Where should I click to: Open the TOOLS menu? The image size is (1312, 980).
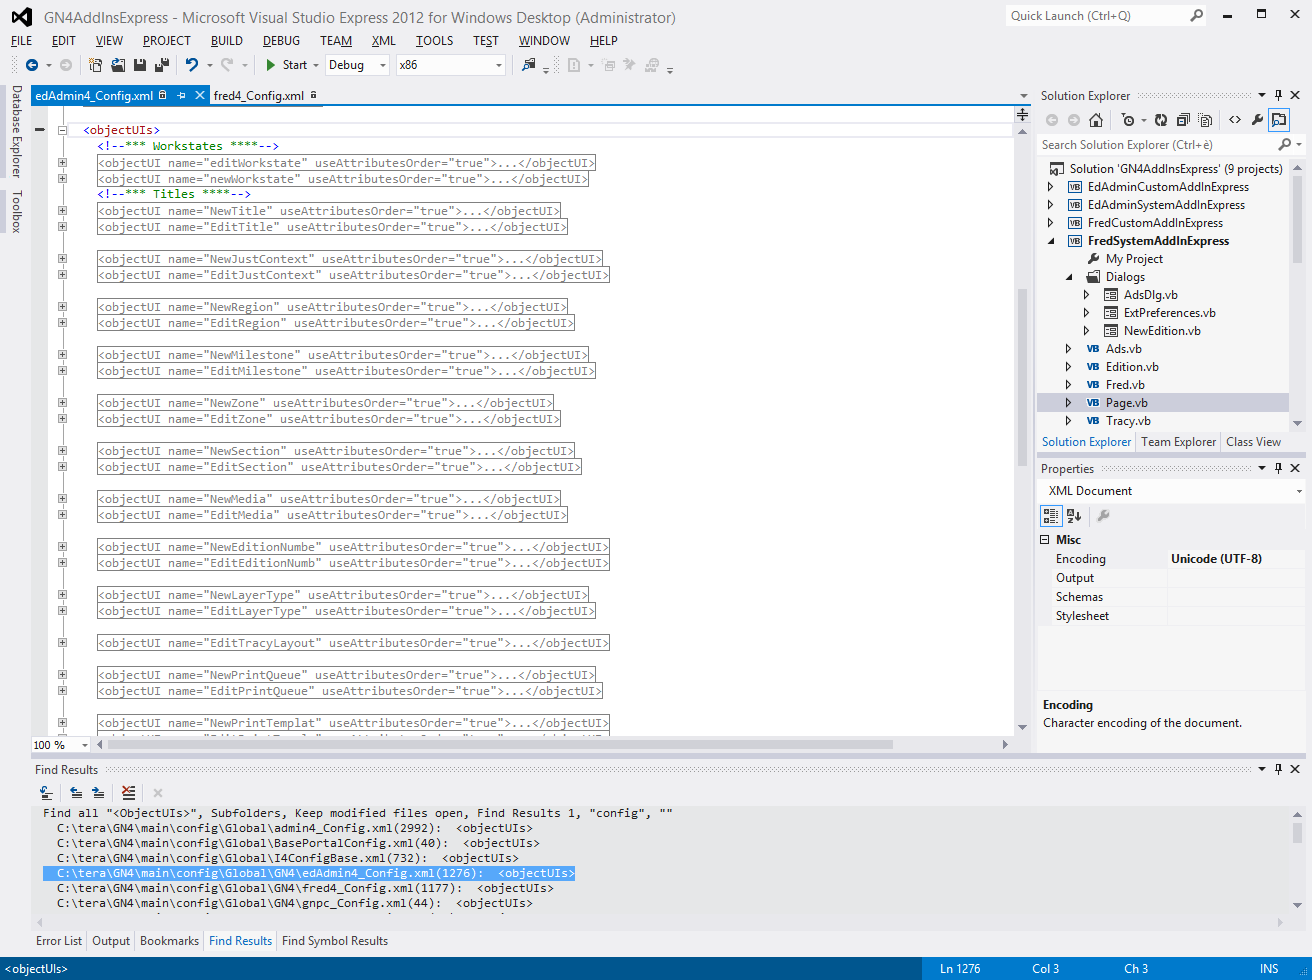tap(435, 41)
